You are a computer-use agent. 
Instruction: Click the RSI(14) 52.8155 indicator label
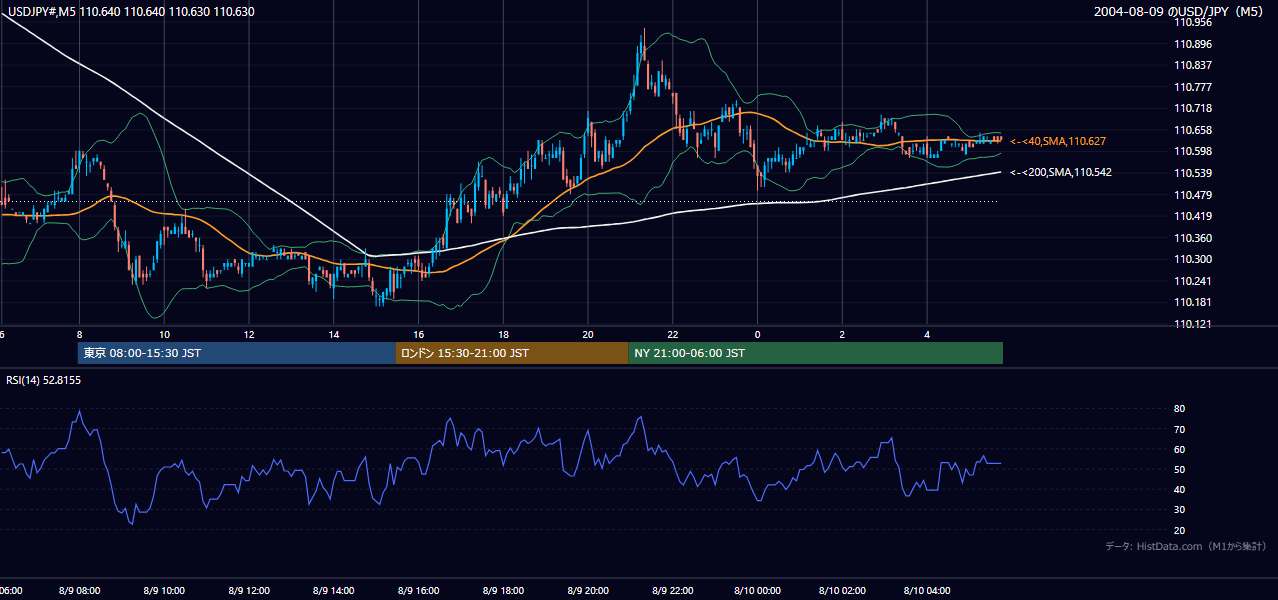tap(44, 380)
